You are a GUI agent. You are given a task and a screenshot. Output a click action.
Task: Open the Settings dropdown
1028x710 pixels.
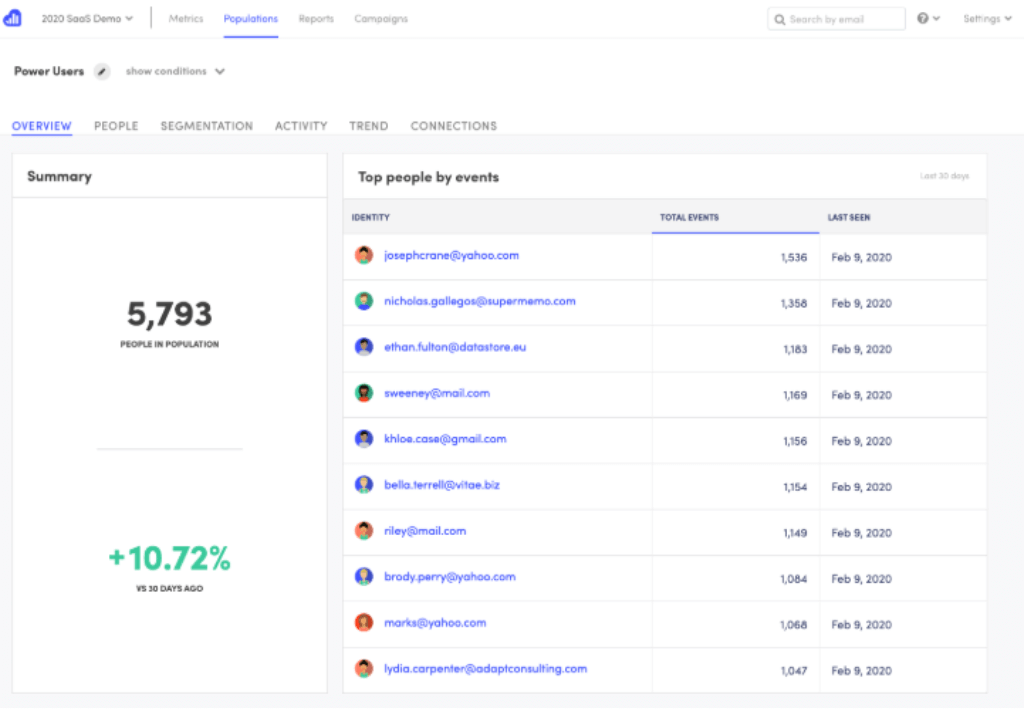tap(987, 19)
